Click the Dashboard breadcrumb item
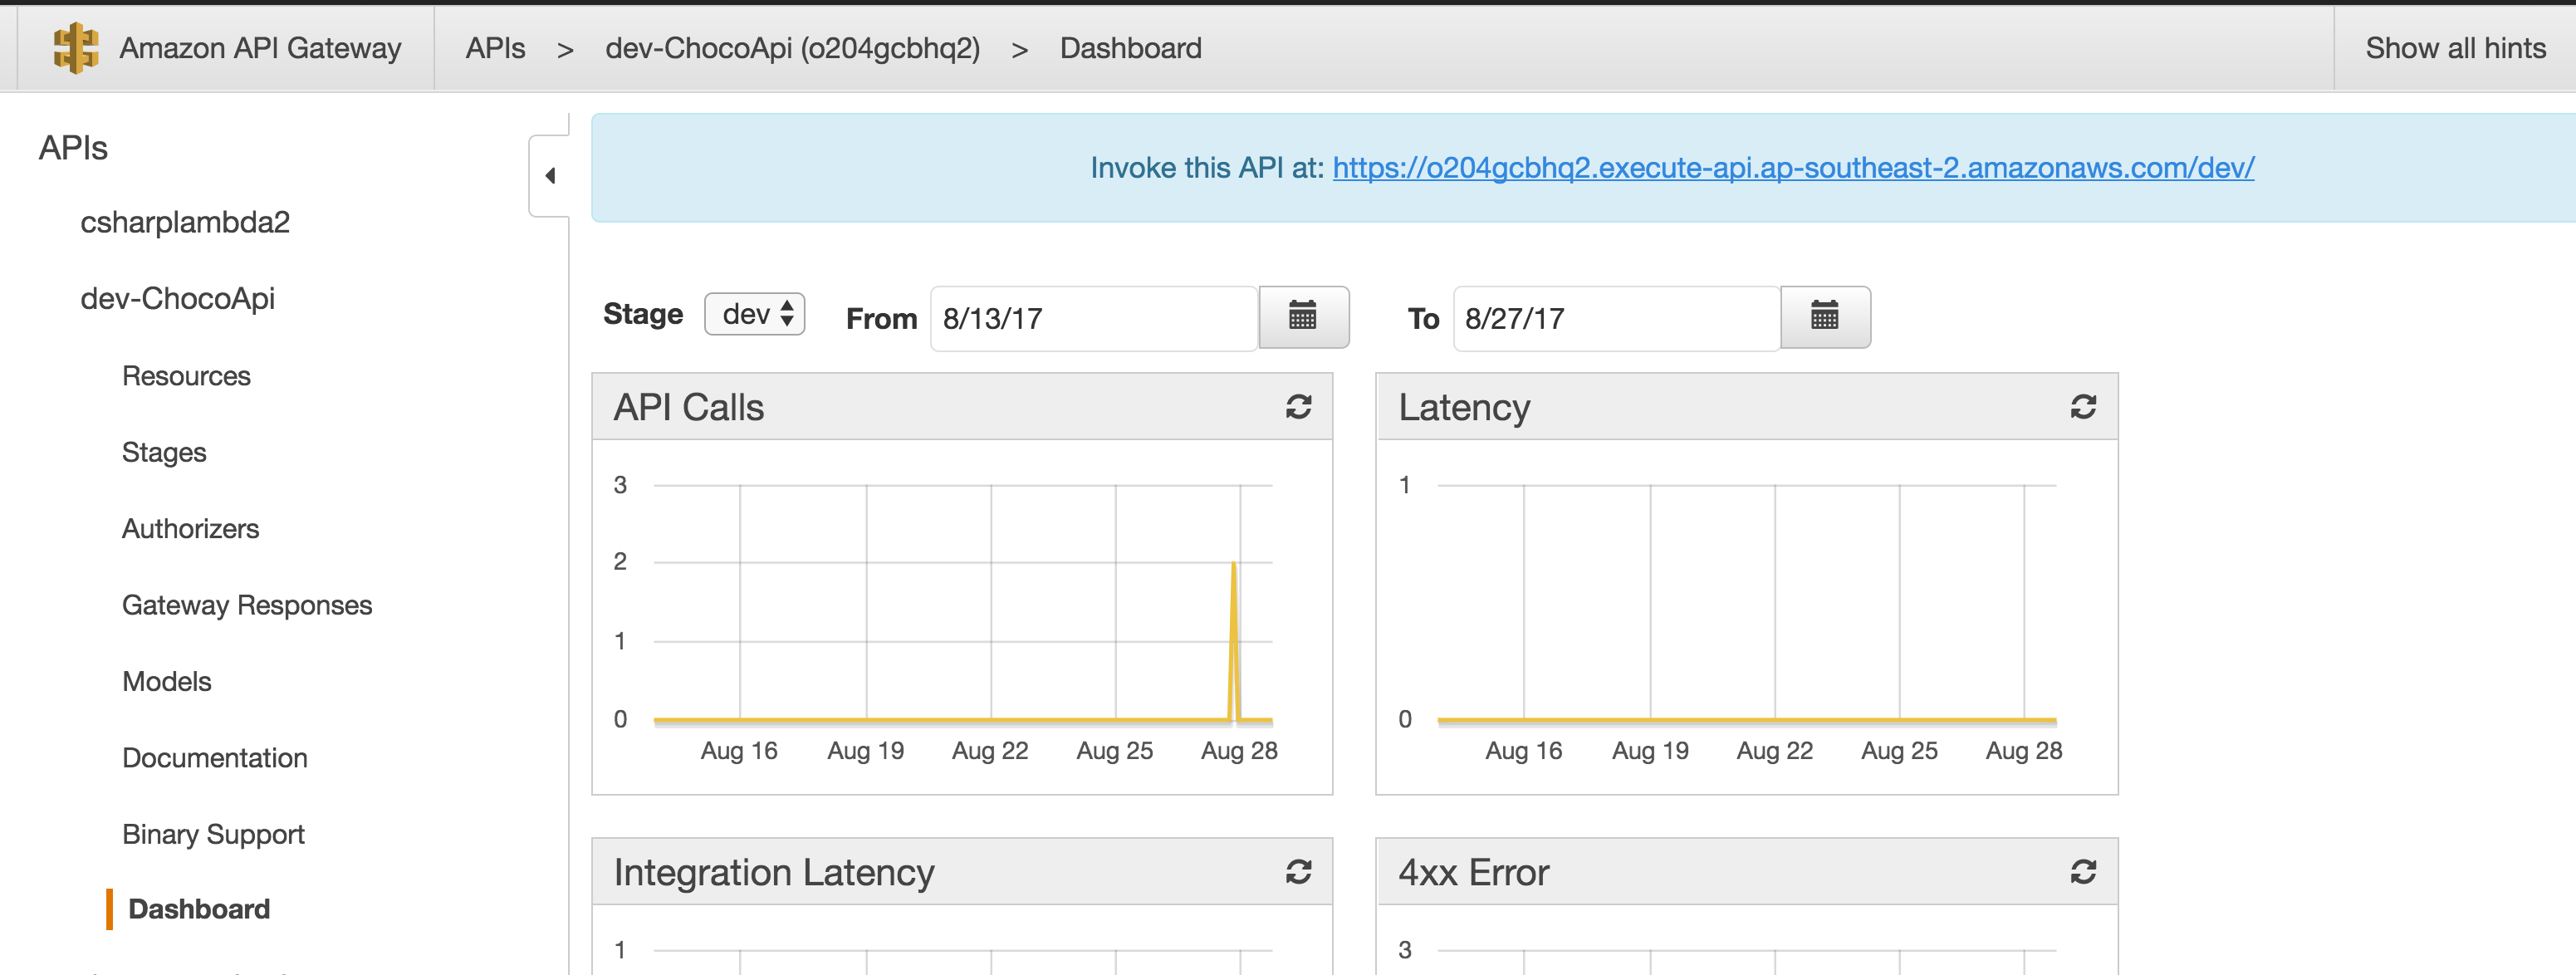Screen dimensions: 2576x975 pyautogui.click(x=1130, y=48)
